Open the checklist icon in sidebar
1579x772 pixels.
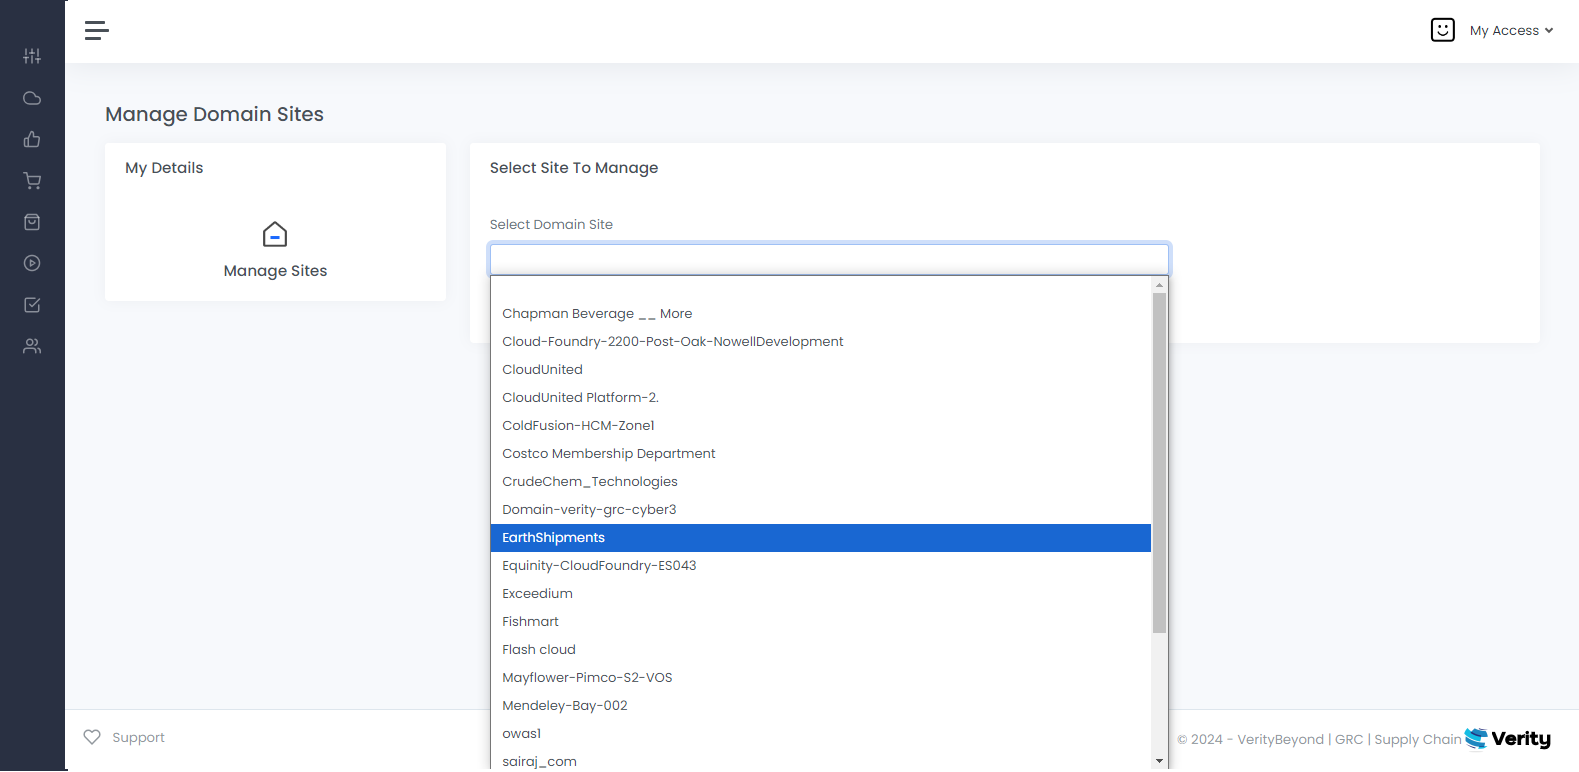[32, 305]
